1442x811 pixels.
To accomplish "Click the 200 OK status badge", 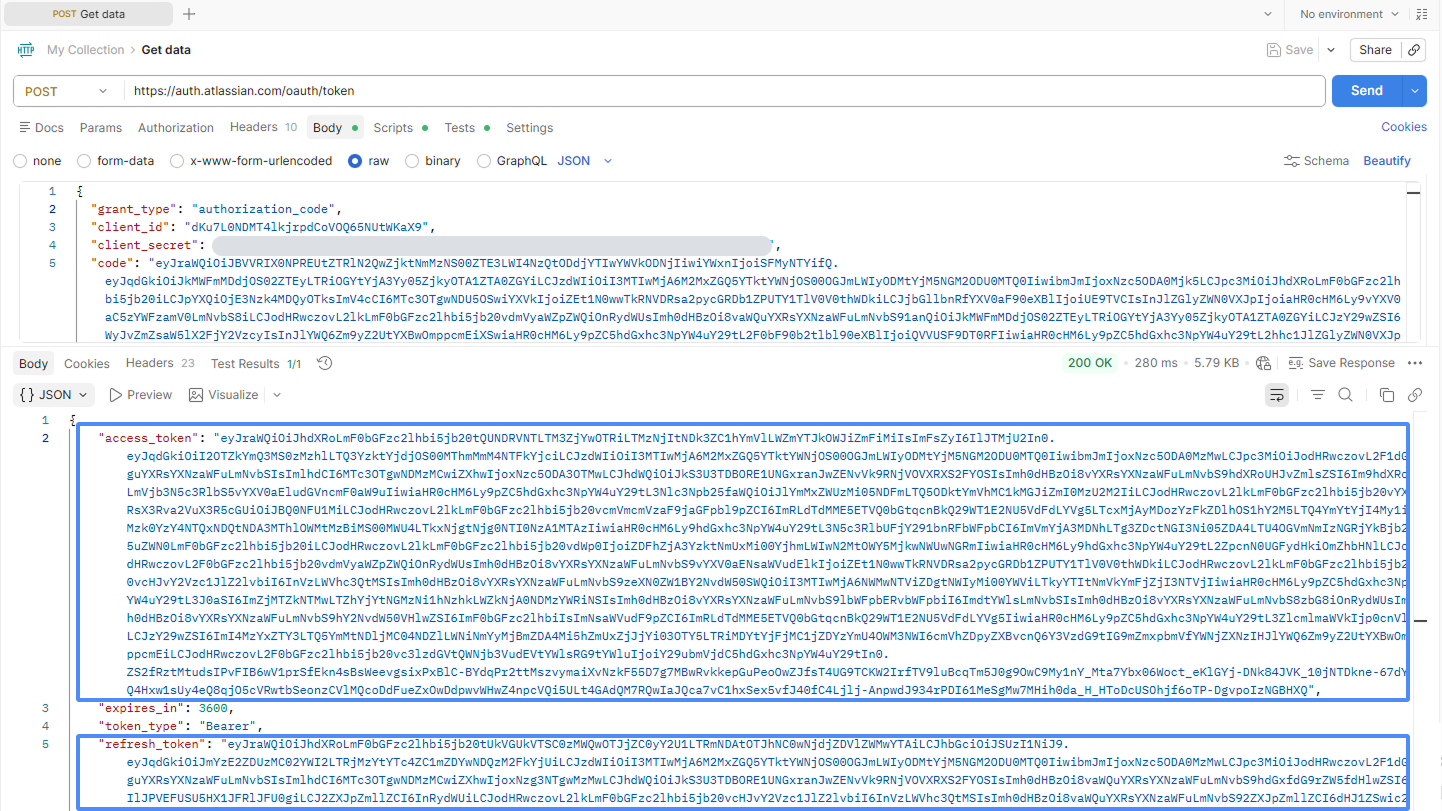I will (1090, 363).
